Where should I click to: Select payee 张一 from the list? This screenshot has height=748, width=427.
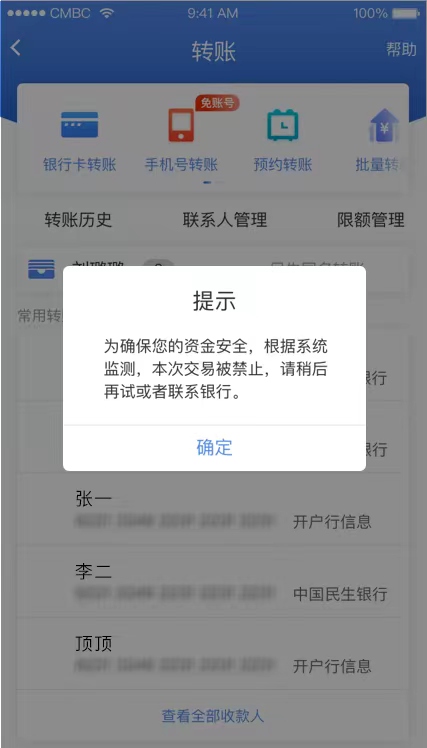[x=213, y=510]
